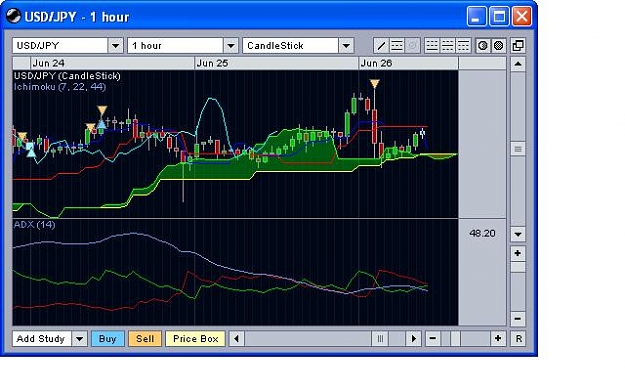The image size is (625, 391).
Task: Zoom out horizontally with bottom minus button
Action: tap(433, 339)
